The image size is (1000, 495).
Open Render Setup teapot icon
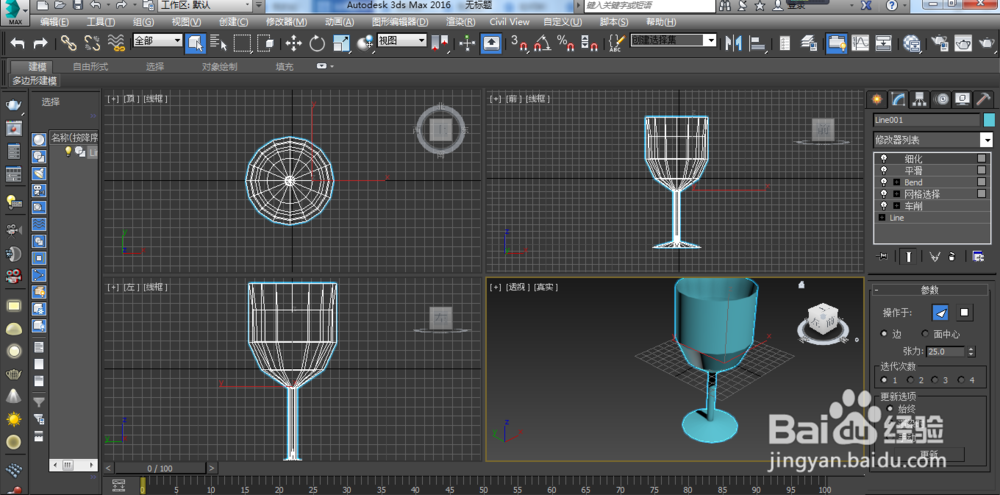click(940, 43)
